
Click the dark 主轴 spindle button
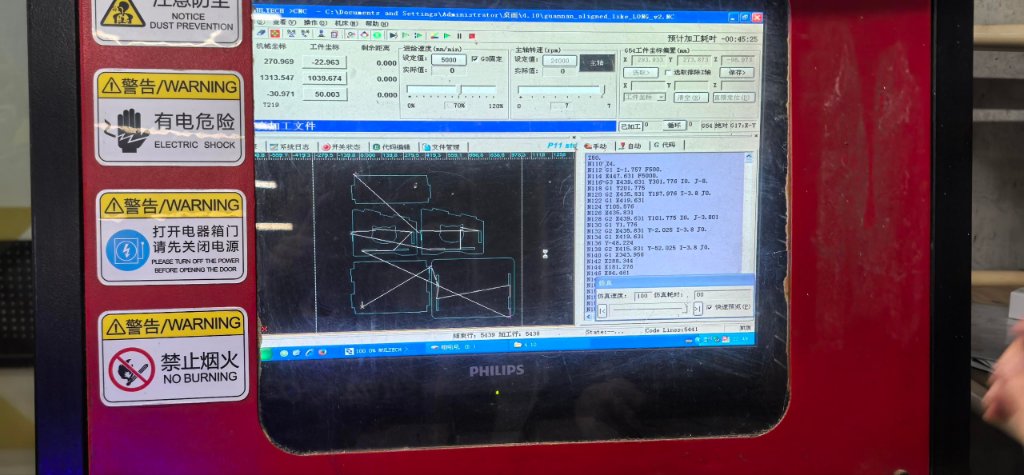(x=597, y=63)
